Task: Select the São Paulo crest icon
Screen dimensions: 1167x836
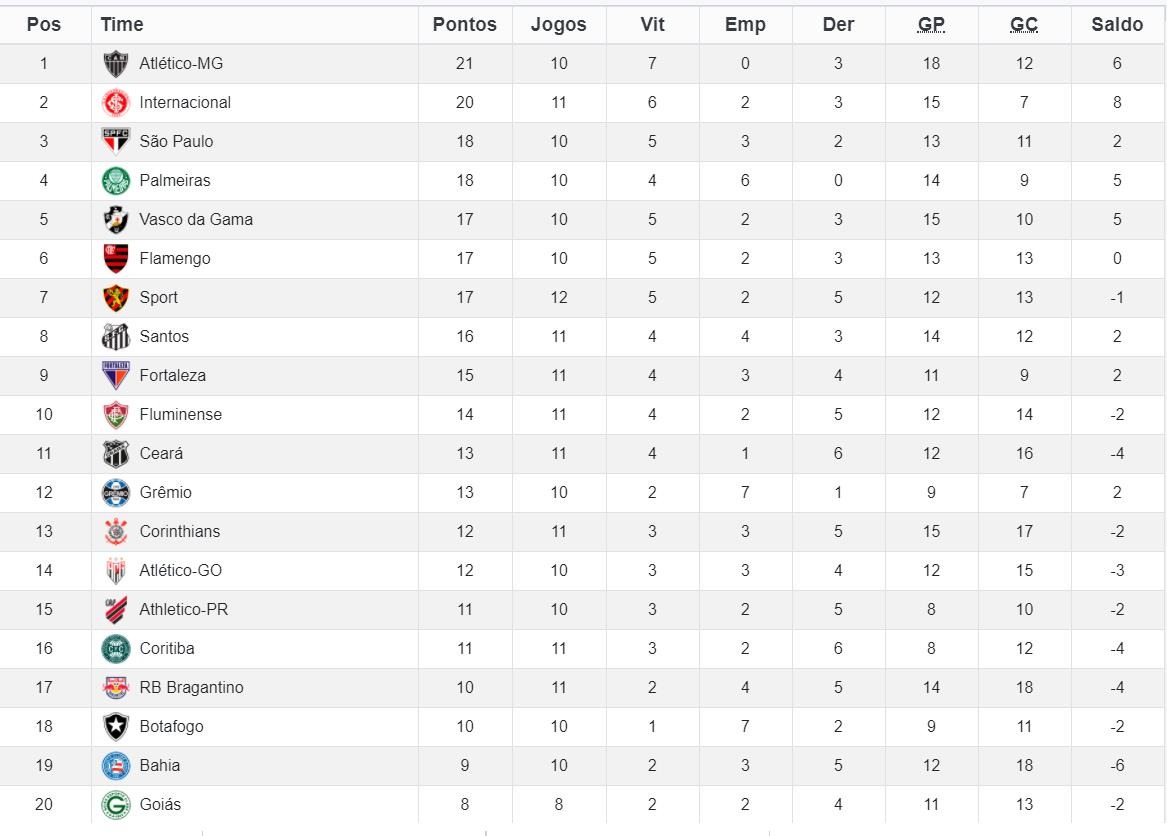Action: (x=115, y=141)
